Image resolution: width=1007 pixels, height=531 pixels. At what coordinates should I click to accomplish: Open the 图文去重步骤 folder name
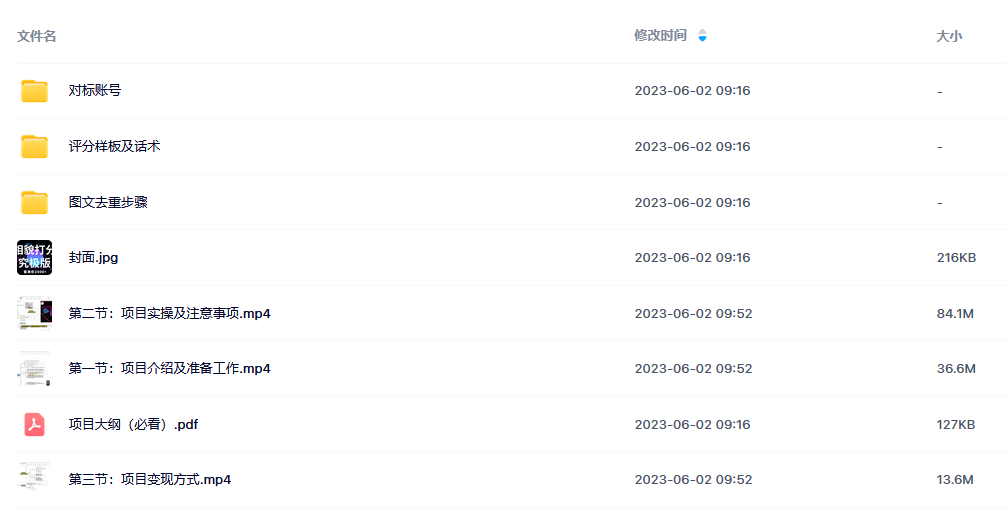click(108, 202)
